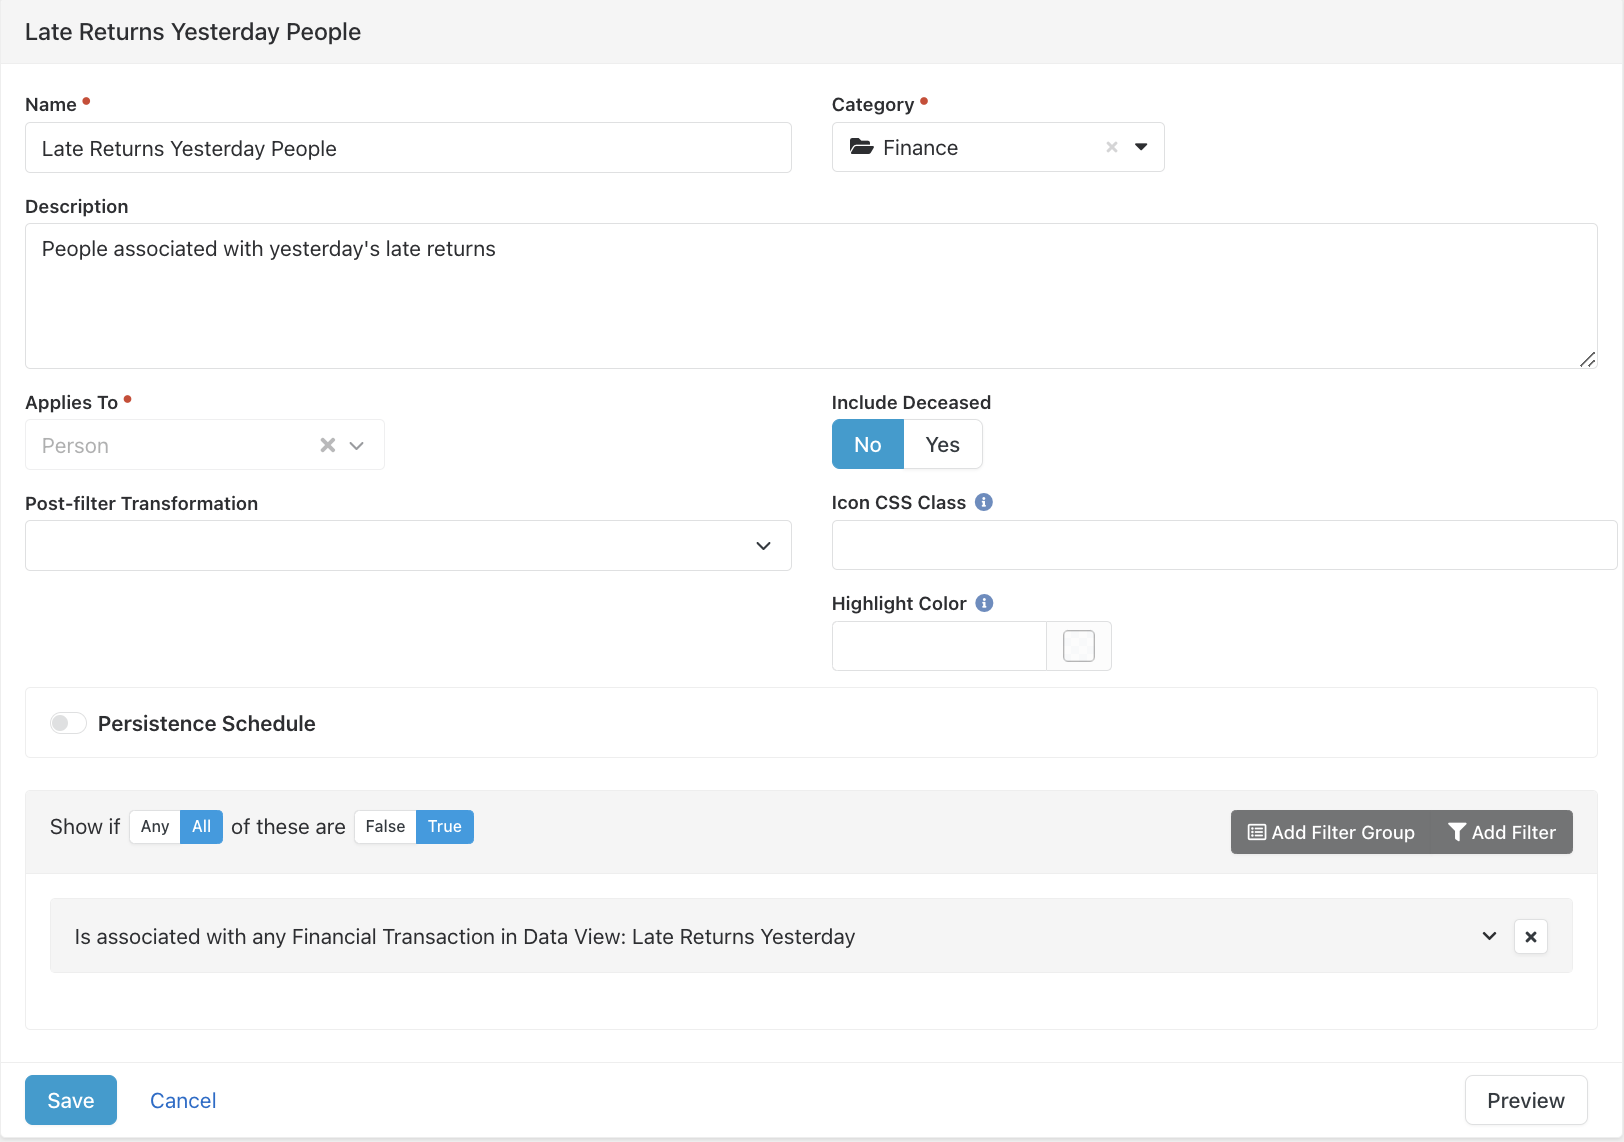Viewport: 1624px width, 1142px height.
Task: Open the Highlight Color swatch picker
Action: coord(1078,646)
